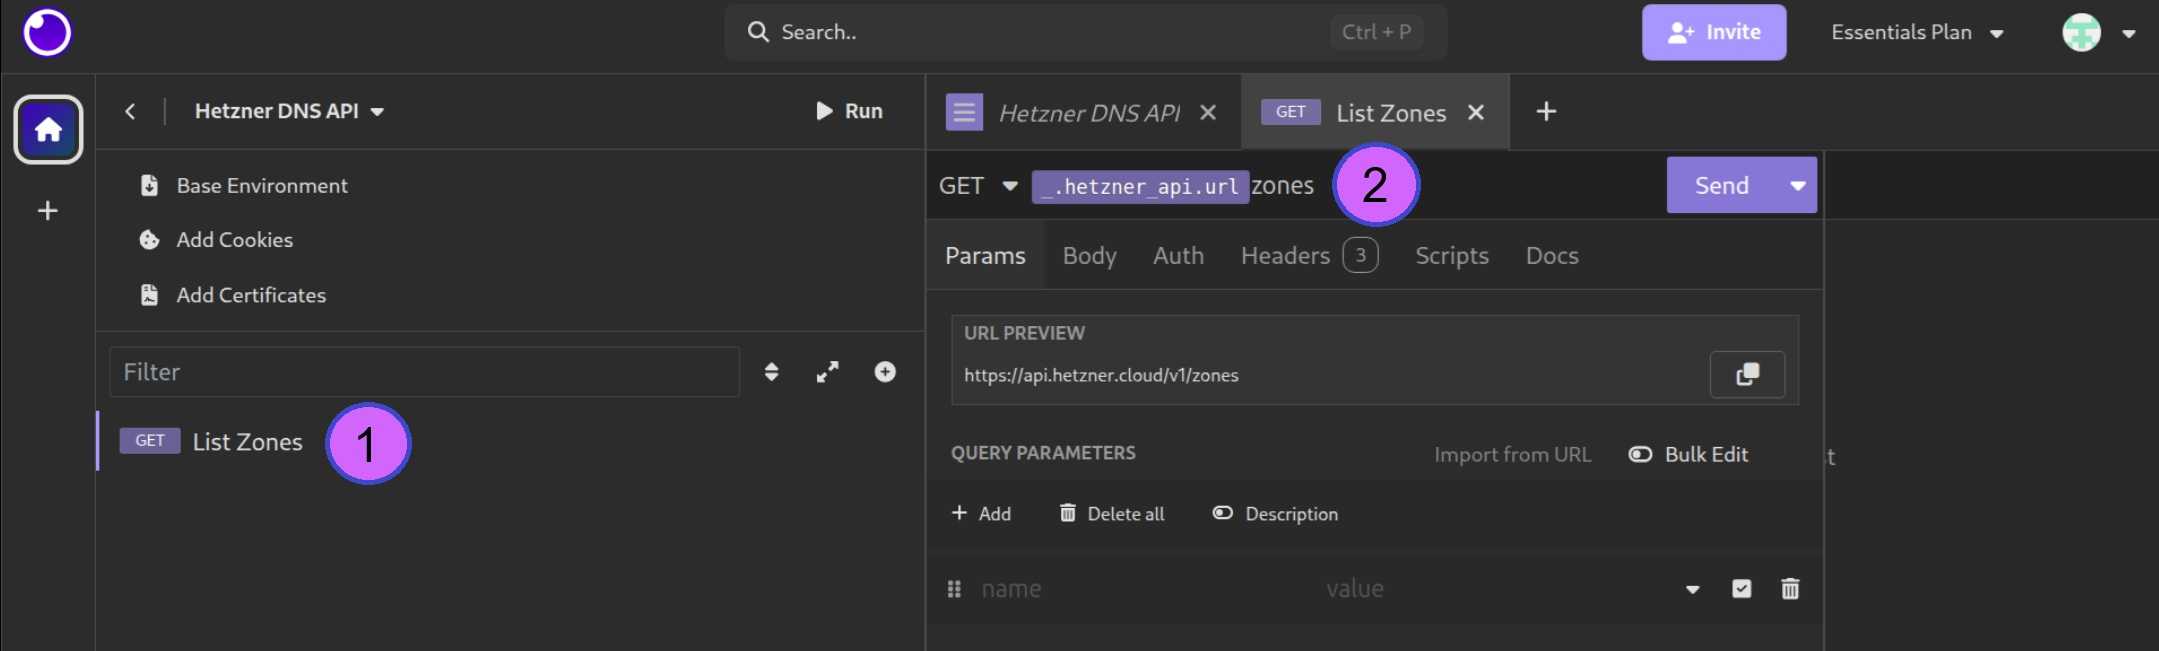This screenshot has width=2159, height=651.
Task: Copy the URL preview to clipboard
Action: (1746, 374)
